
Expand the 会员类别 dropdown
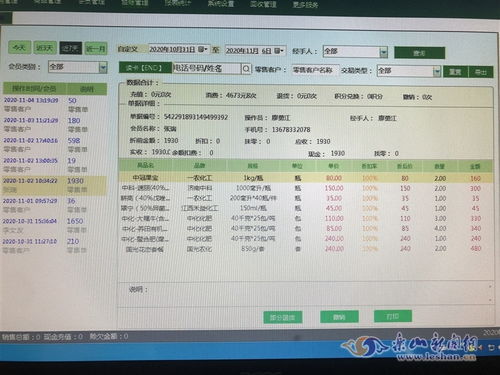103,67
